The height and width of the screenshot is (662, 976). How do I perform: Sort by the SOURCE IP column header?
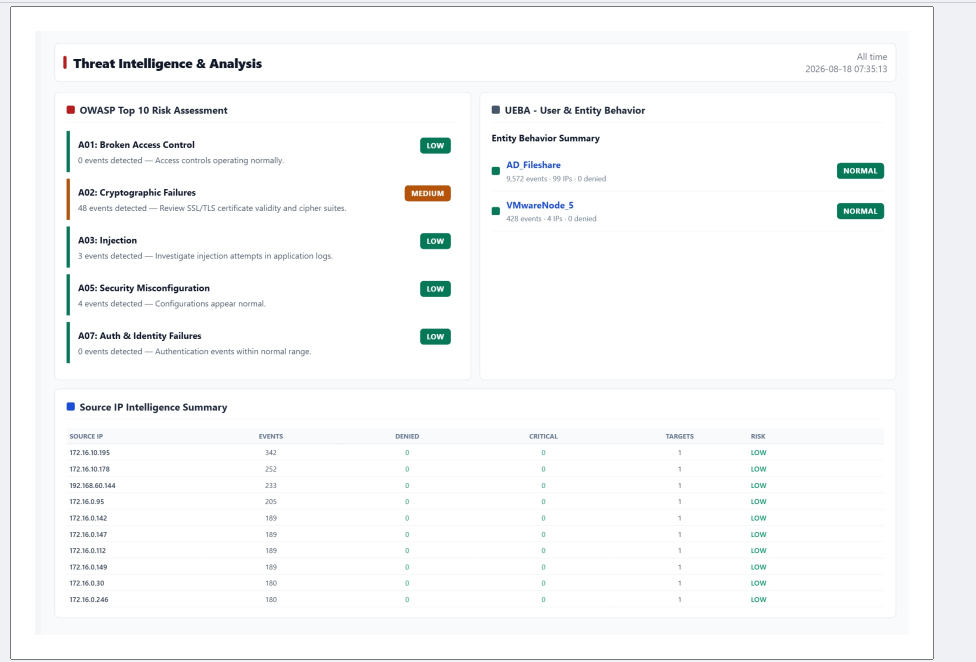coord(87,436)
